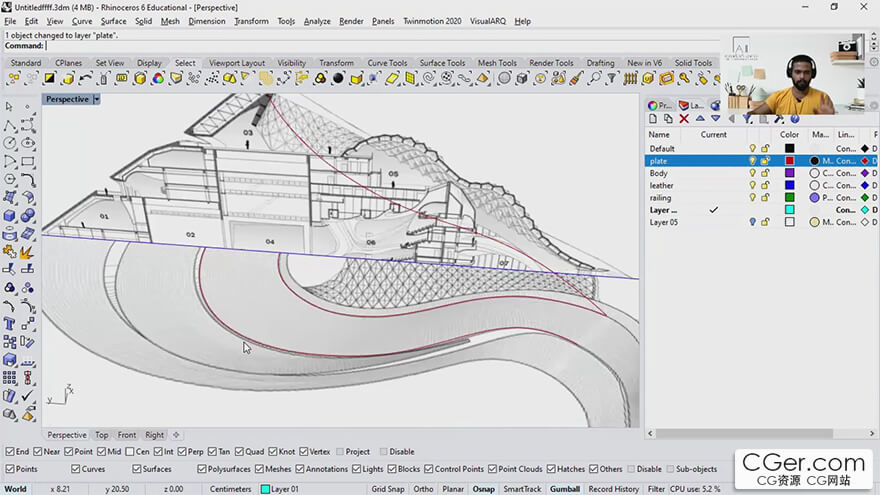The image size is (880, 495).
Task: Open Perspective viewport dropdown arrow
Action: tap(97, 99)
